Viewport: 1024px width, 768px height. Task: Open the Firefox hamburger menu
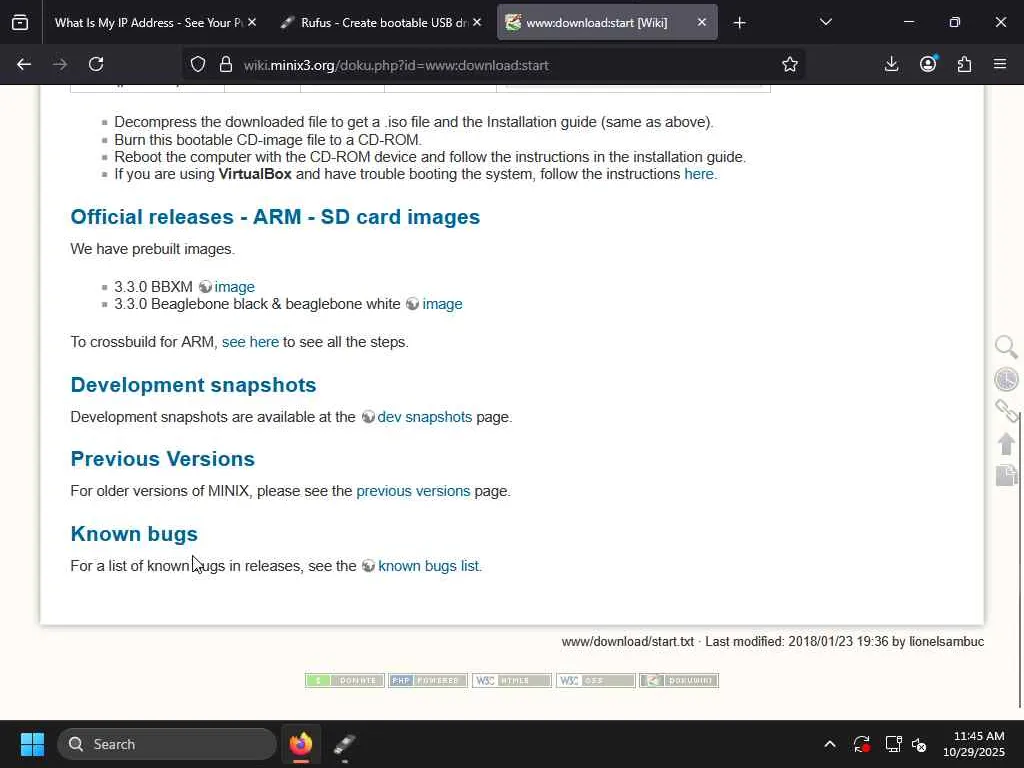pyautogui.click(x=1000, y=64)
